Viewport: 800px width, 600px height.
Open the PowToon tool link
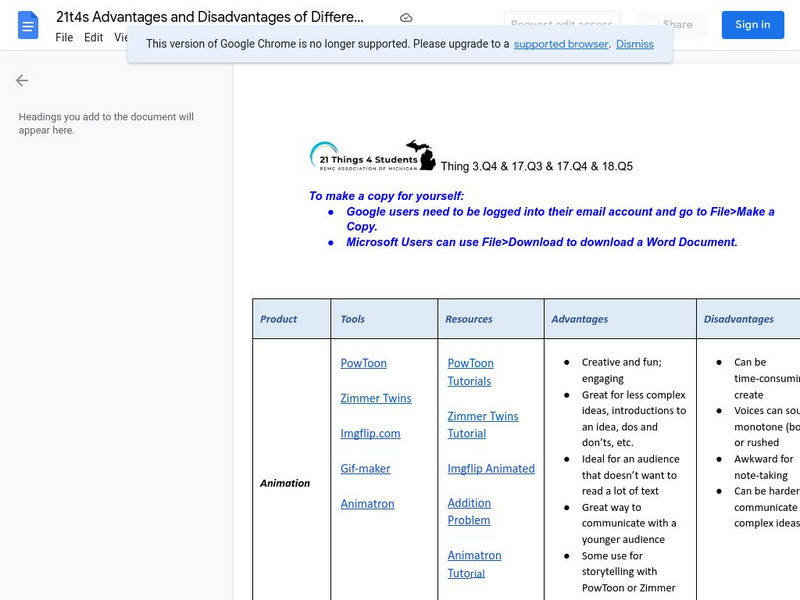[363, 363]
